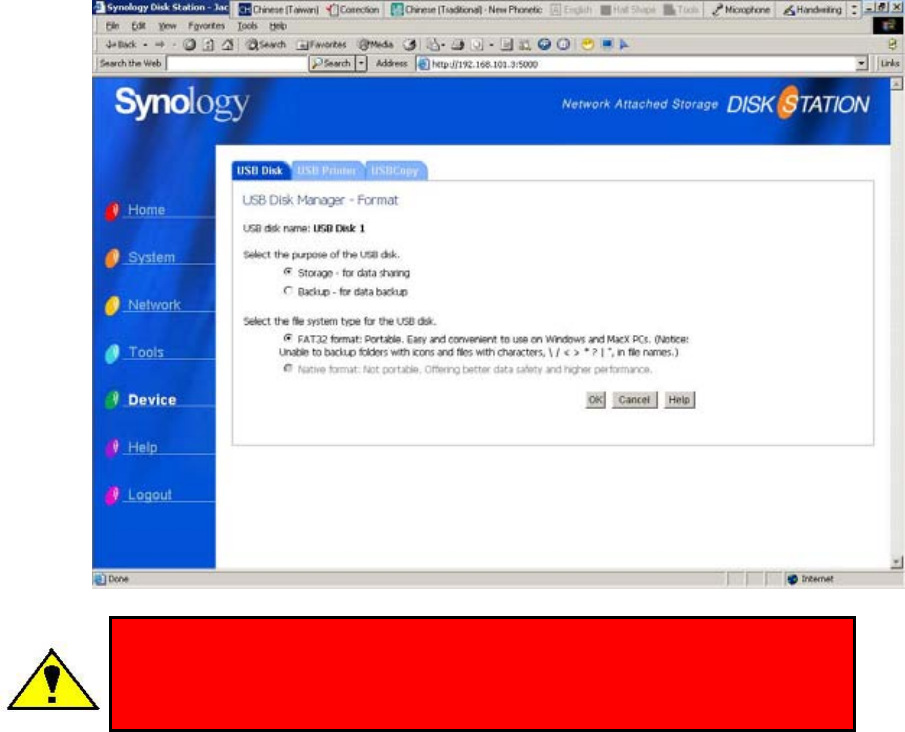The image size is (905, 732).
Task: Select Backup - for data backup option
Action: pyautogui.click(x=287, y=291)
